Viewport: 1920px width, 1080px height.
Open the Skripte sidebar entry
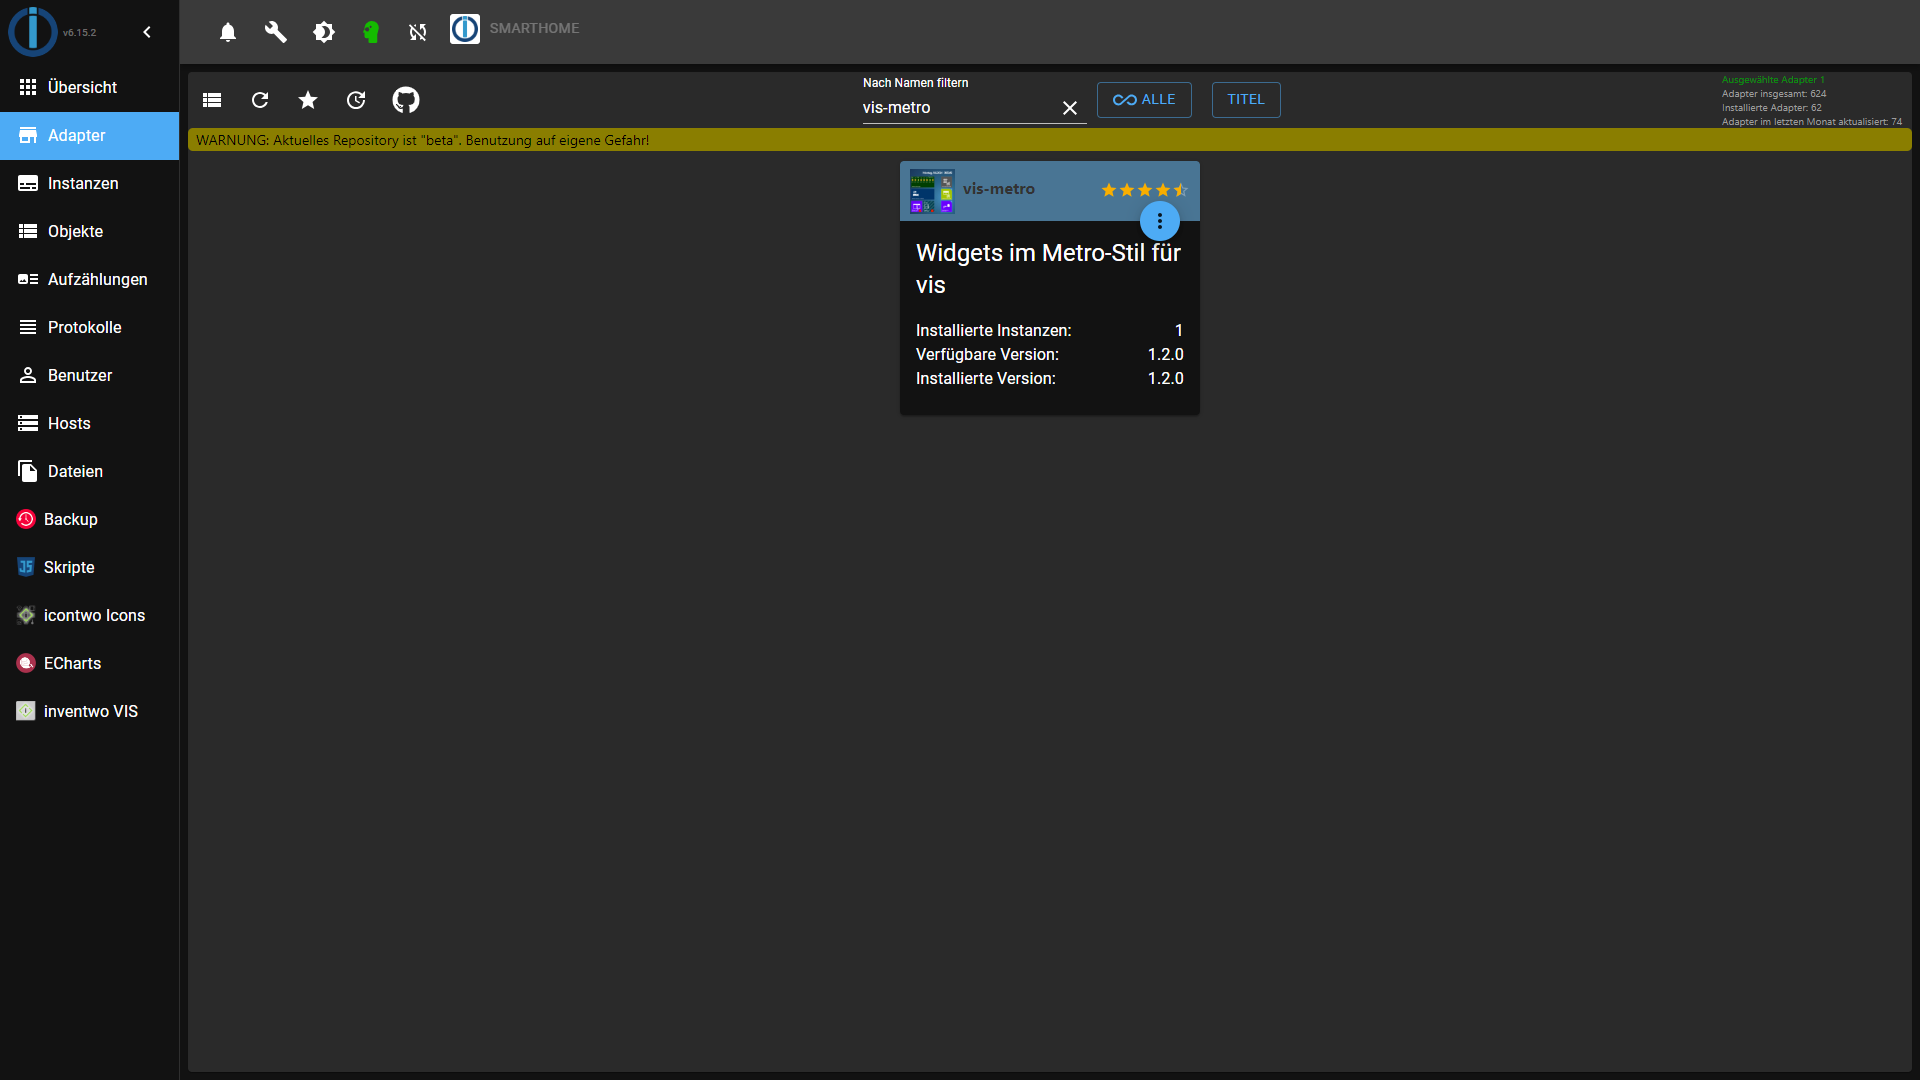coord(69,567)
